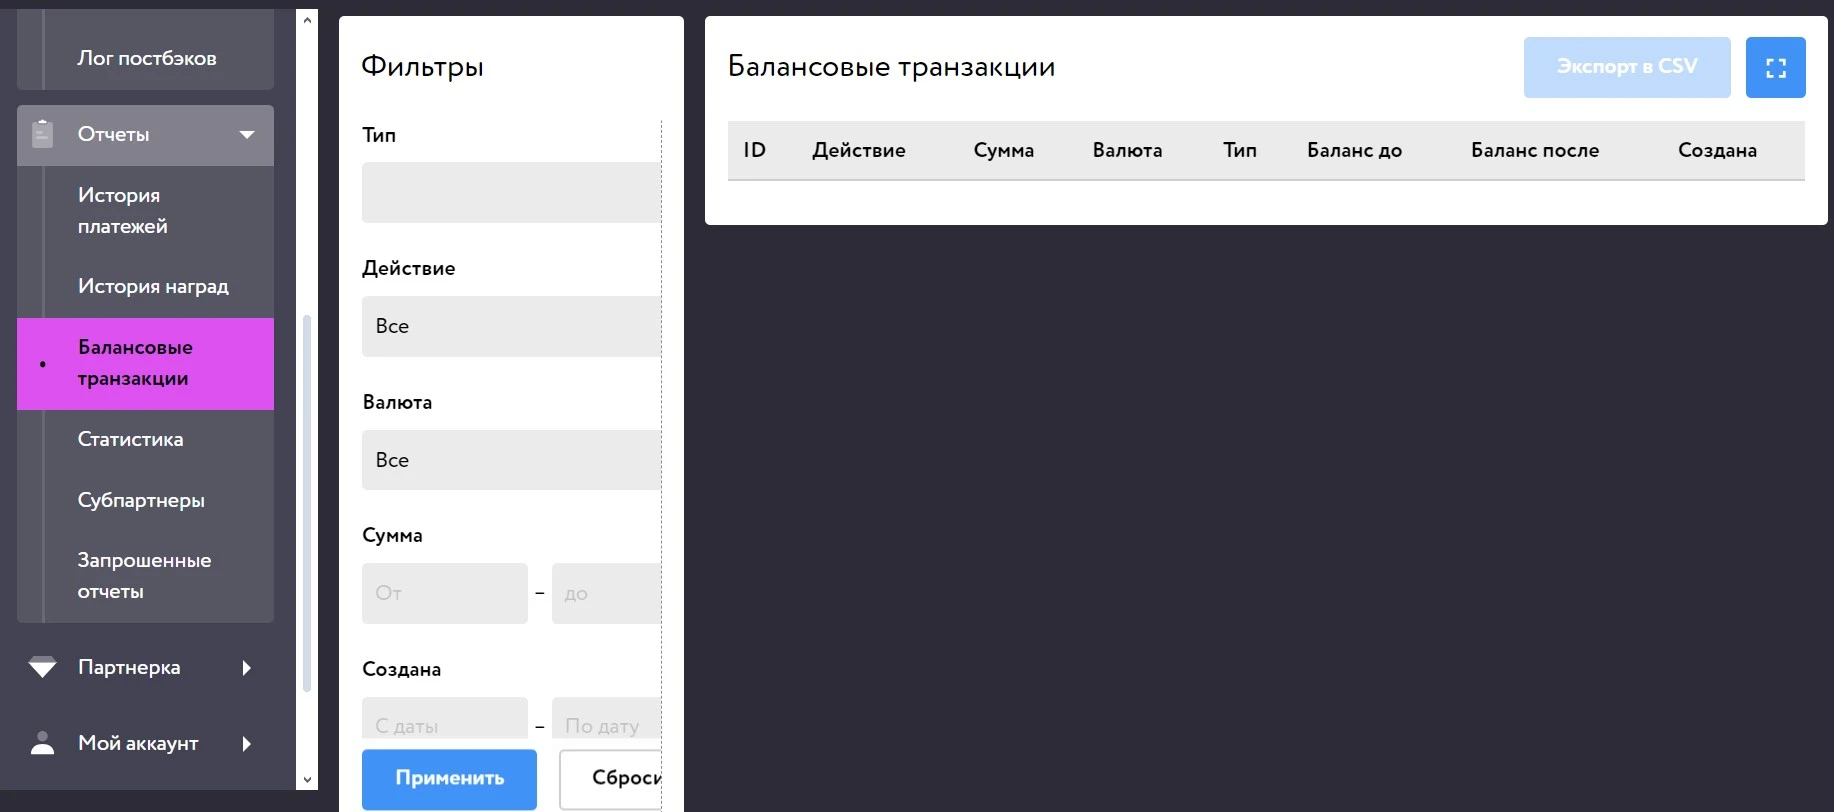The width and height of the screenshot is (1834, 812).
Task: Apply filters with Применить button
Action: (x=449, y=779)
